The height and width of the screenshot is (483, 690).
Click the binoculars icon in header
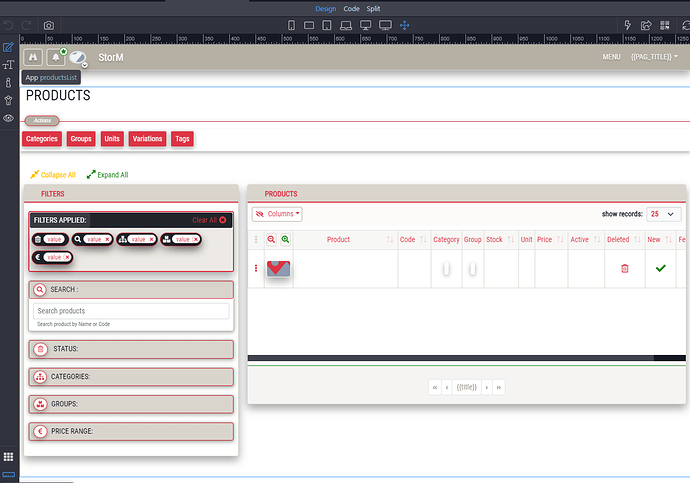click(x=33, y=57)
